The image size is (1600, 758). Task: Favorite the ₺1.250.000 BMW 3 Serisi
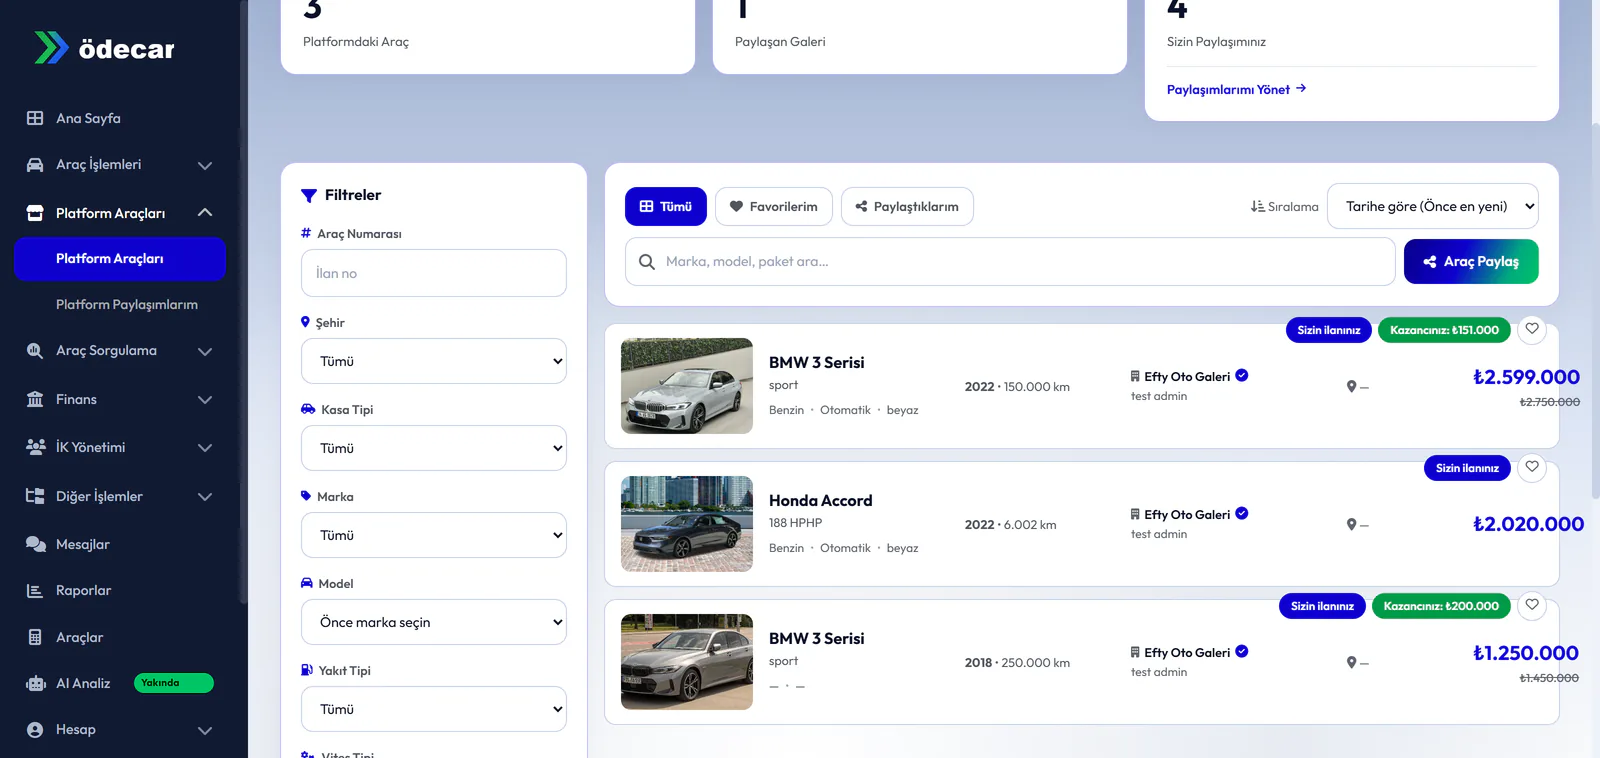point(1532,605)
